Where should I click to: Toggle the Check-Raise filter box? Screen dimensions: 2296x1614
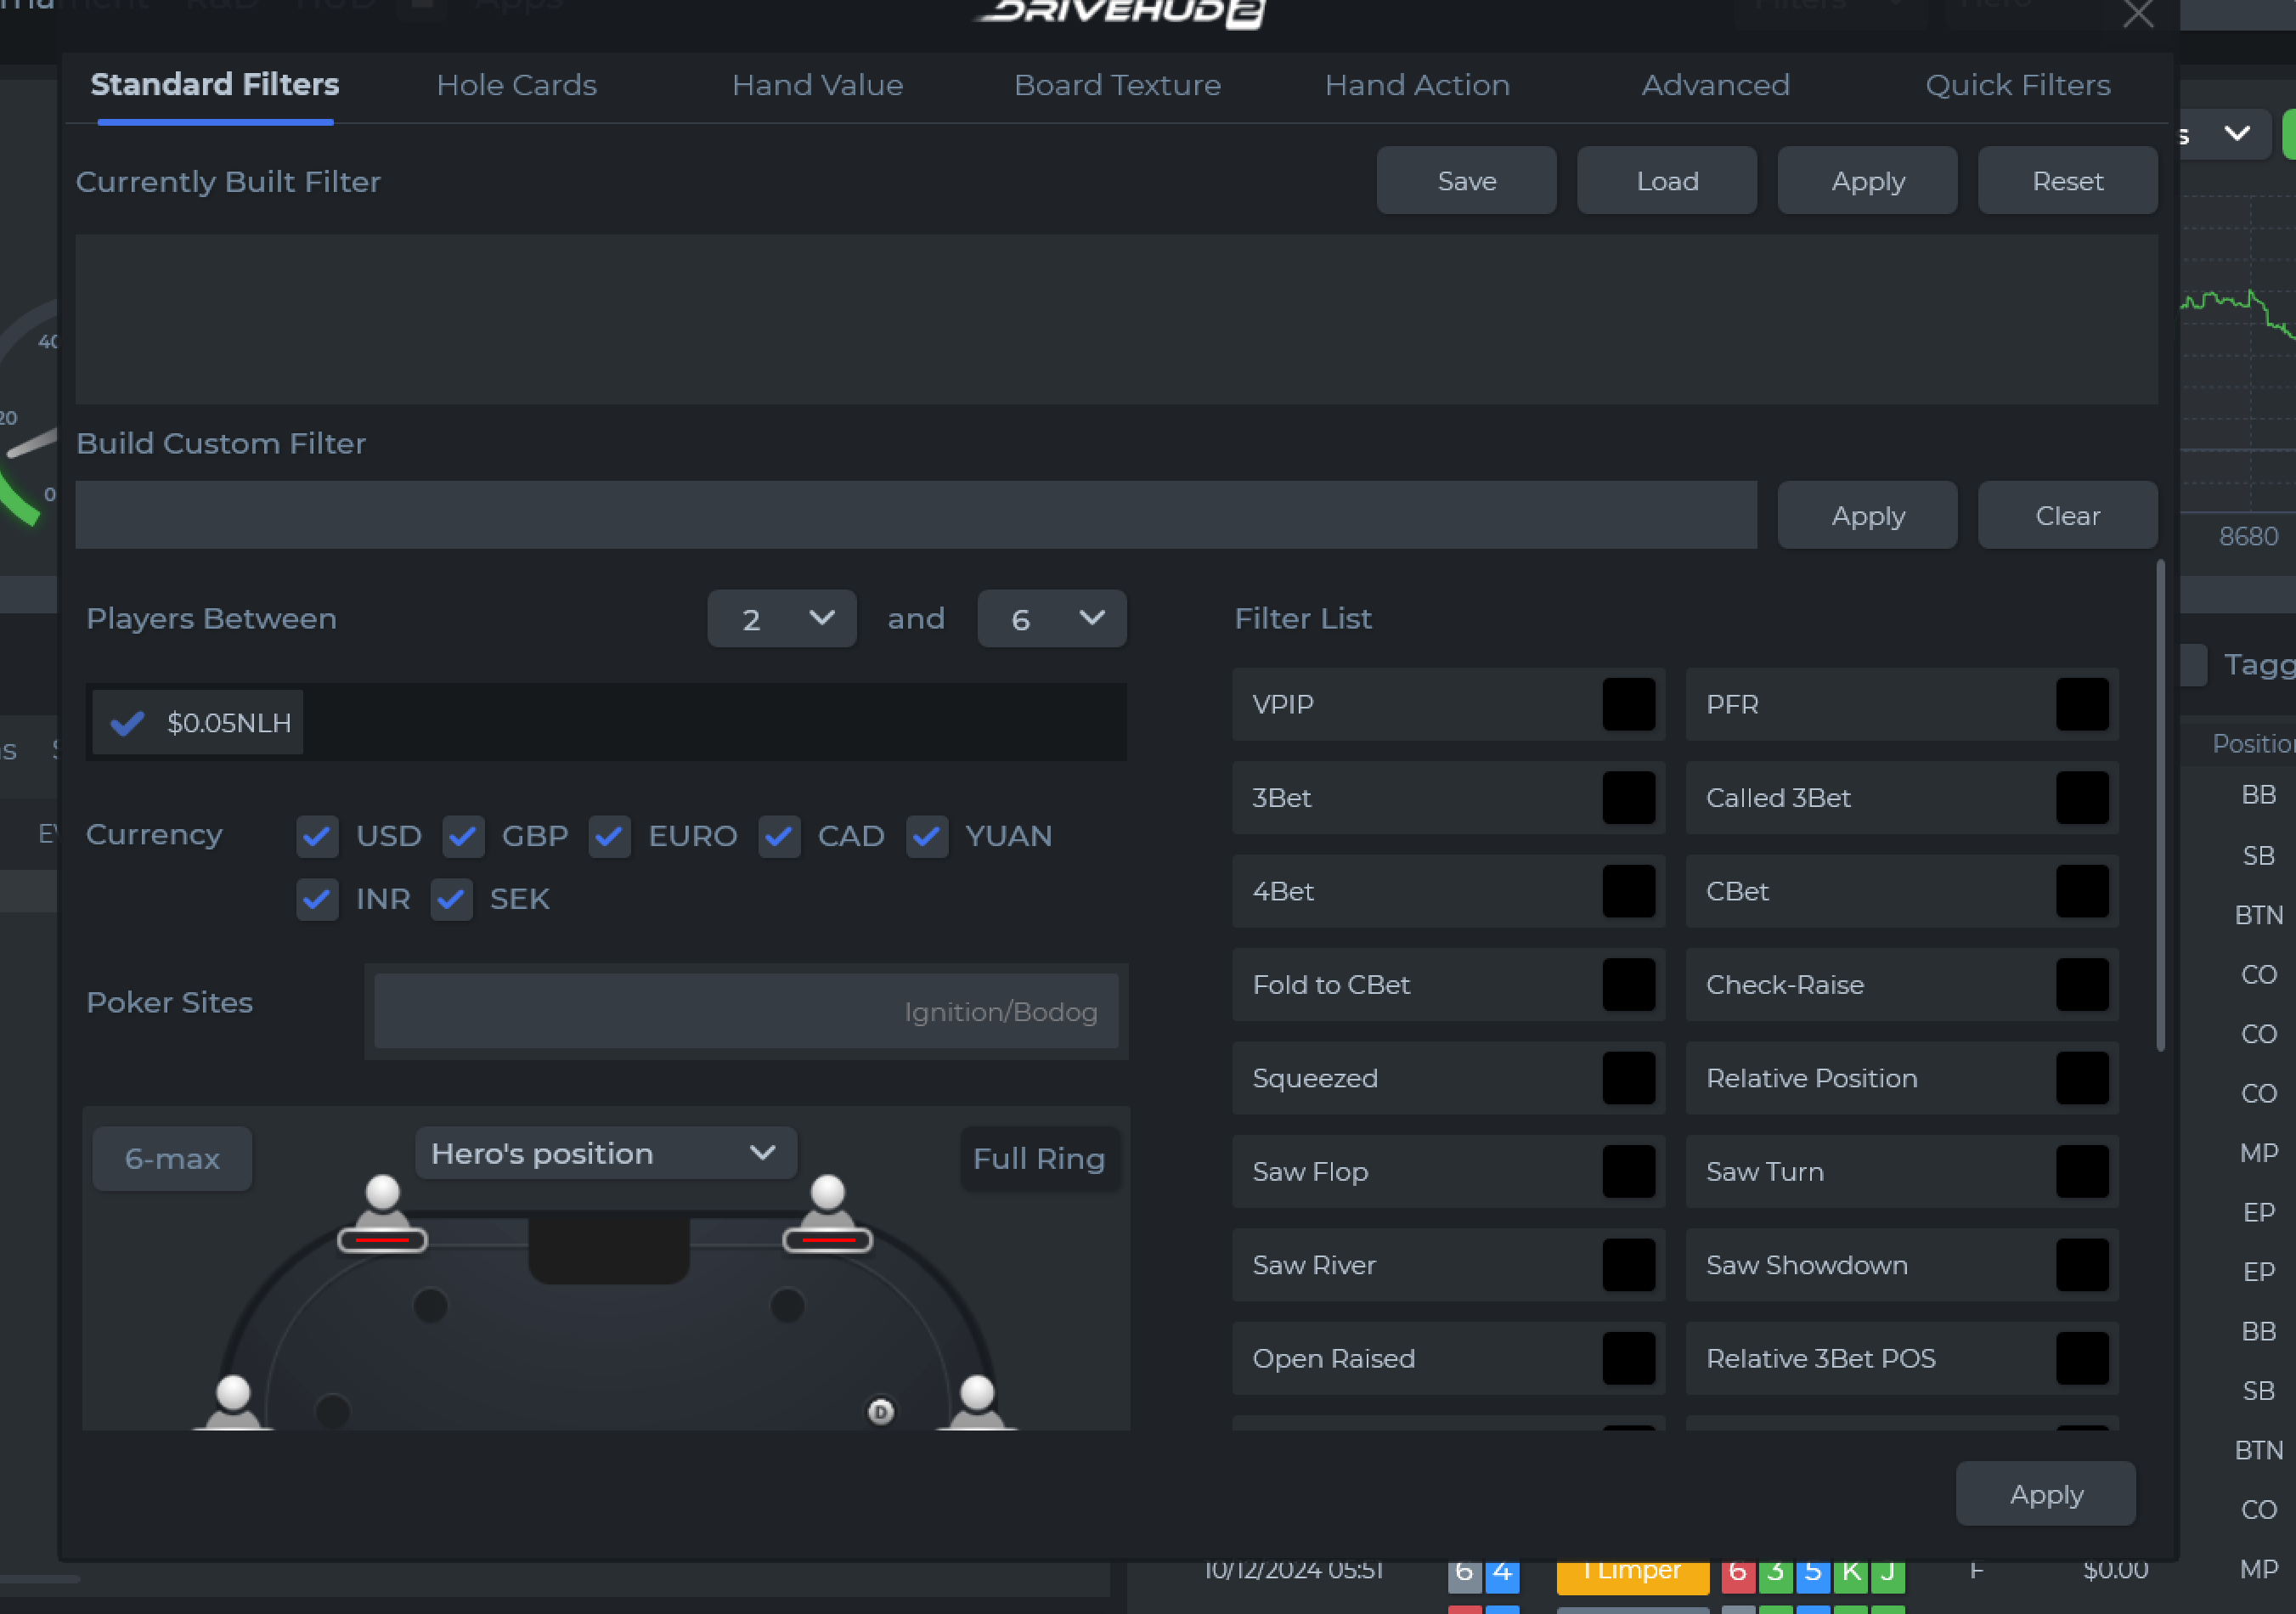pos(2082,984)
